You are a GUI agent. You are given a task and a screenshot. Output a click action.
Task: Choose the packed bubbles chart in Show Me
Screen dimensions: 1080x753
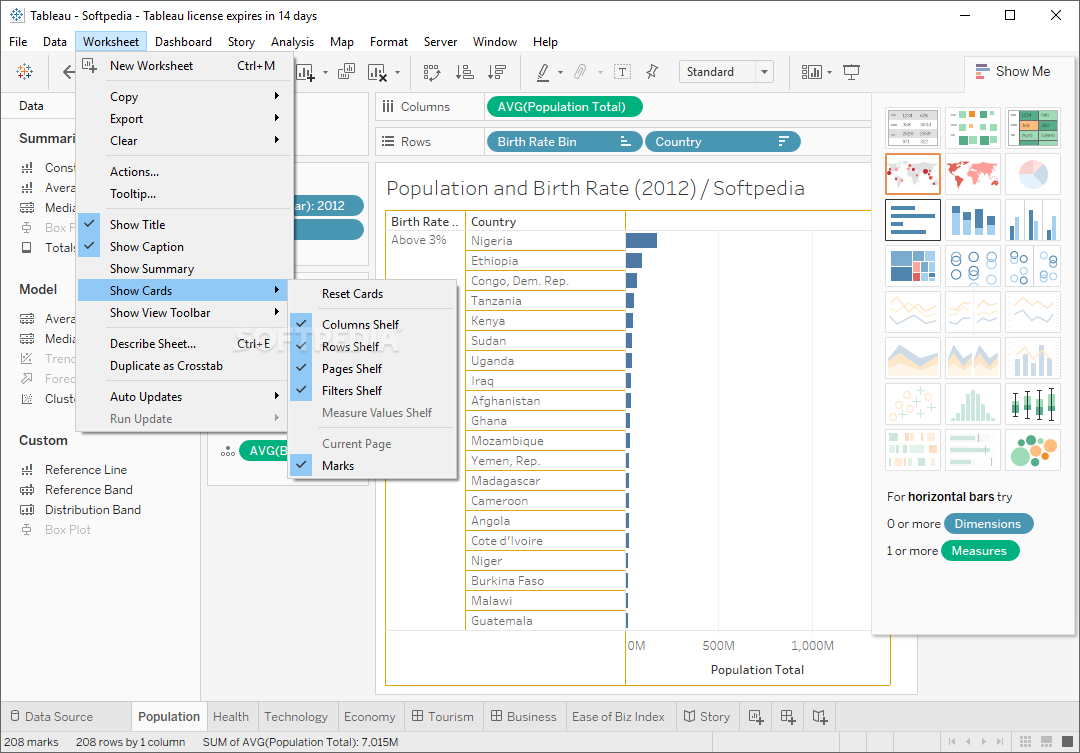point(1033,450)
